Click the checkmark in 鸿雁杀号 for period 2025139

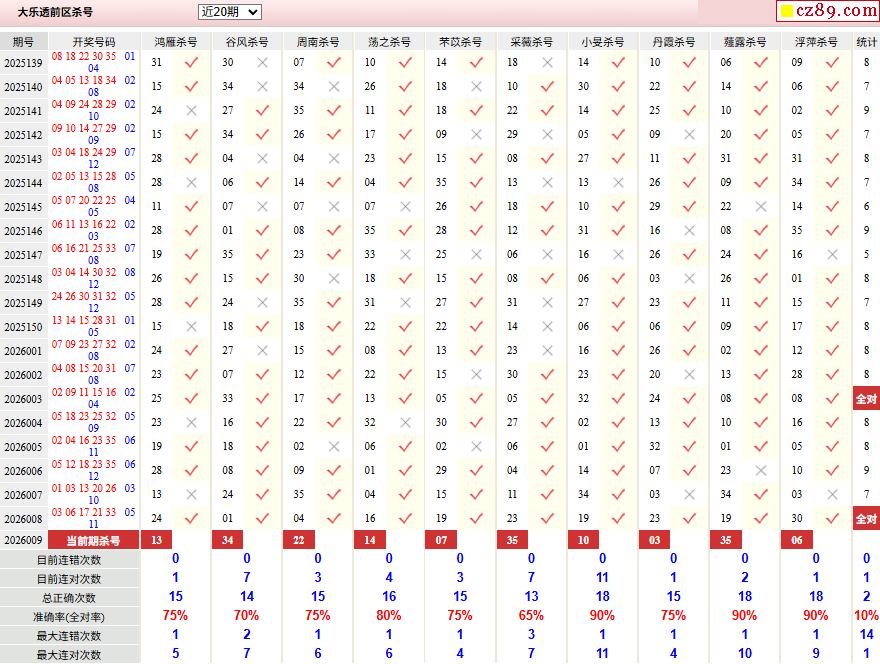[x=192, y=62]
